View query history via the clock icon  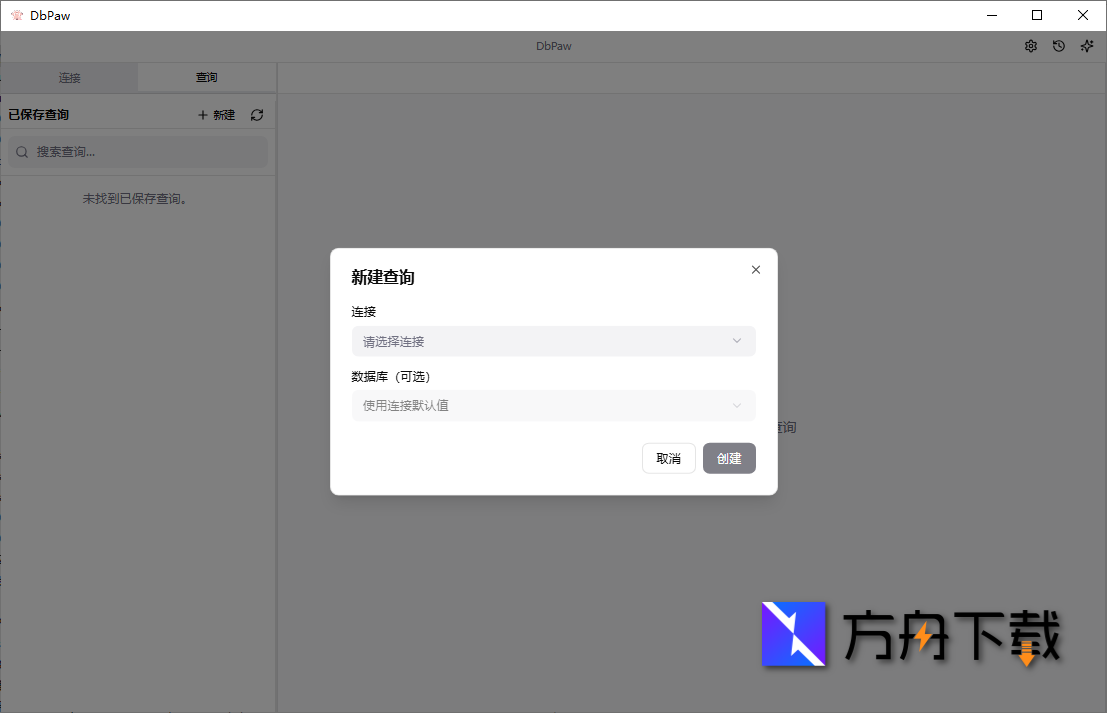coord(1058,45)
